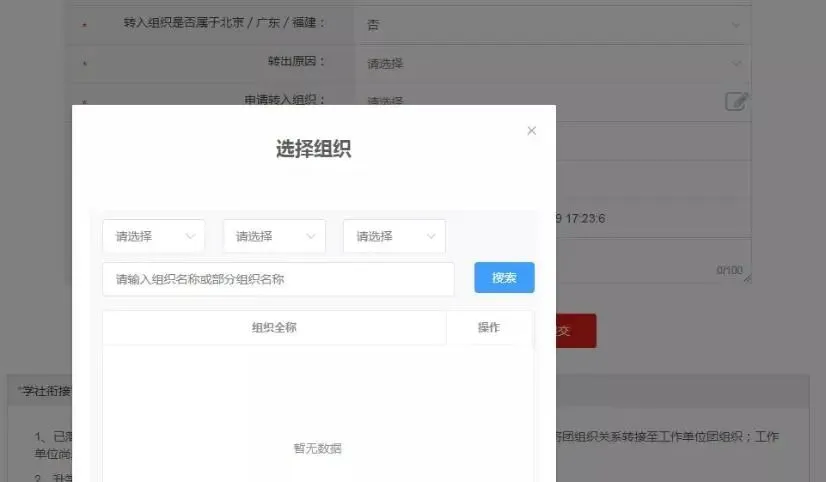Expand the first 请选择 dropdown in the dialog
Image resolution: width=826 pixels, height=482 pixels.
(153, 237)
